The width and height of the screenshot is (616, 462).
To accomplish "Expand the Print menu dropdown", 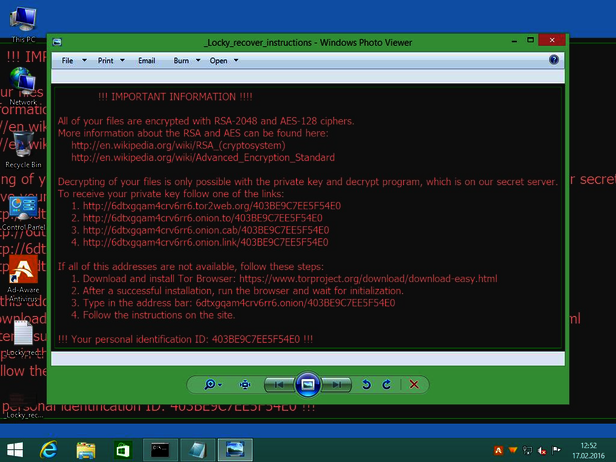I will click(109, 61).
